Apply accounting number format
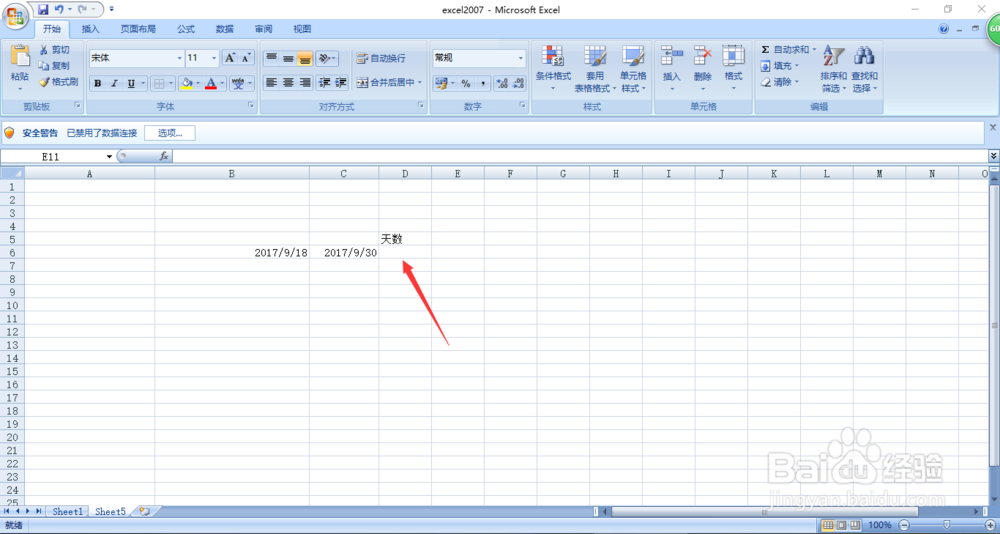The width and height of the screenshot is (1000, 534). [441, 84]
